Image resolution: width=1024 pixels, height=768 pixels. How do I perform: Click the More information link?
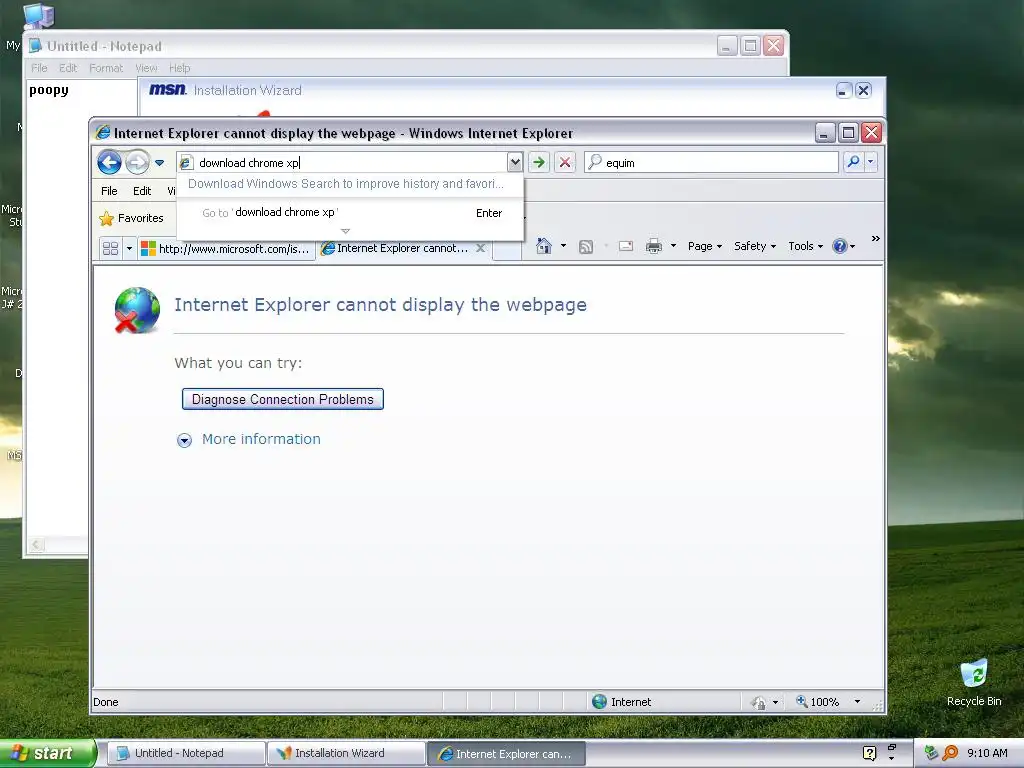[x=261, y=439]
